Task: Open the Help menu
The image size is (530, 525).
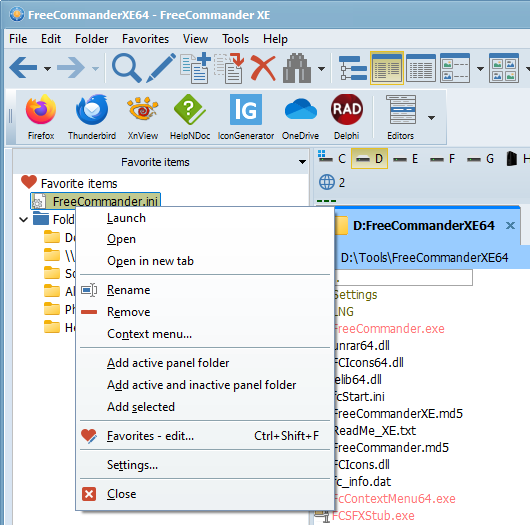Action: [x=275, y=39]
